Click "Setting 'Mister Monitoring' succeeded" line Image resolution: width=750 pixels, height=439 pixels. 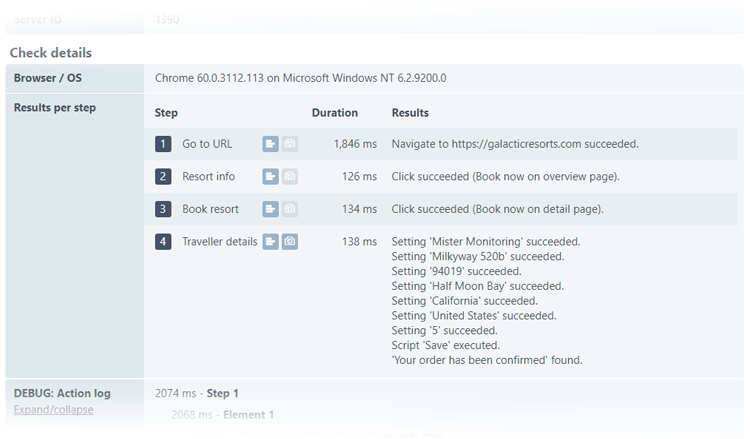tap(486, 241)
